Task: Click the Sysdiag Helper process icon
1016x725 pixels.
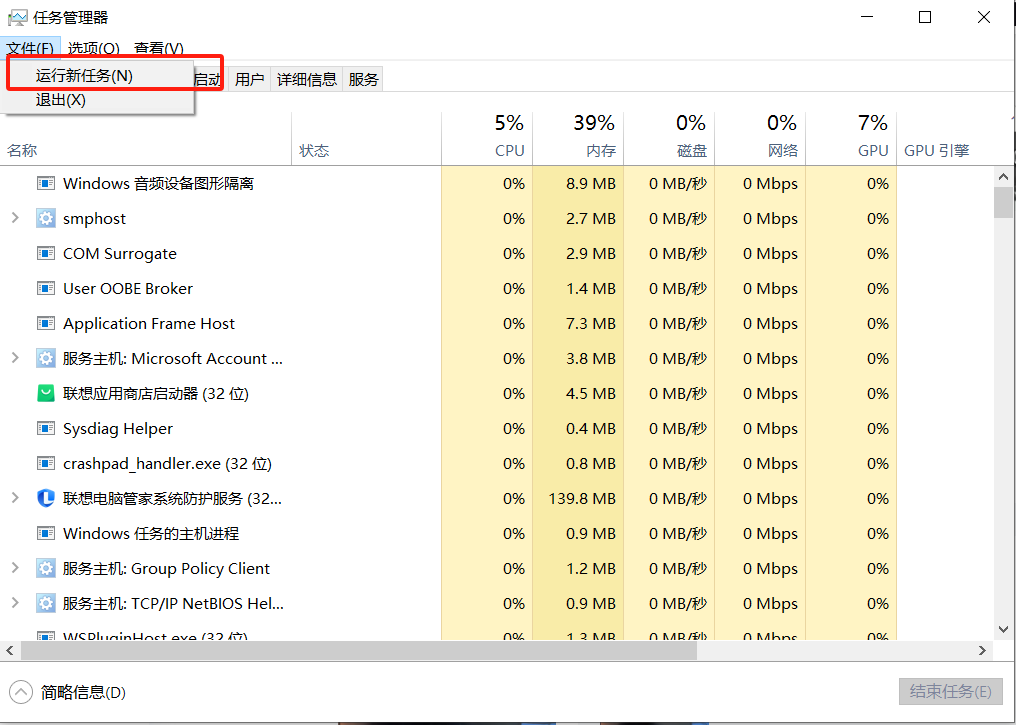Action: [45, 428]
